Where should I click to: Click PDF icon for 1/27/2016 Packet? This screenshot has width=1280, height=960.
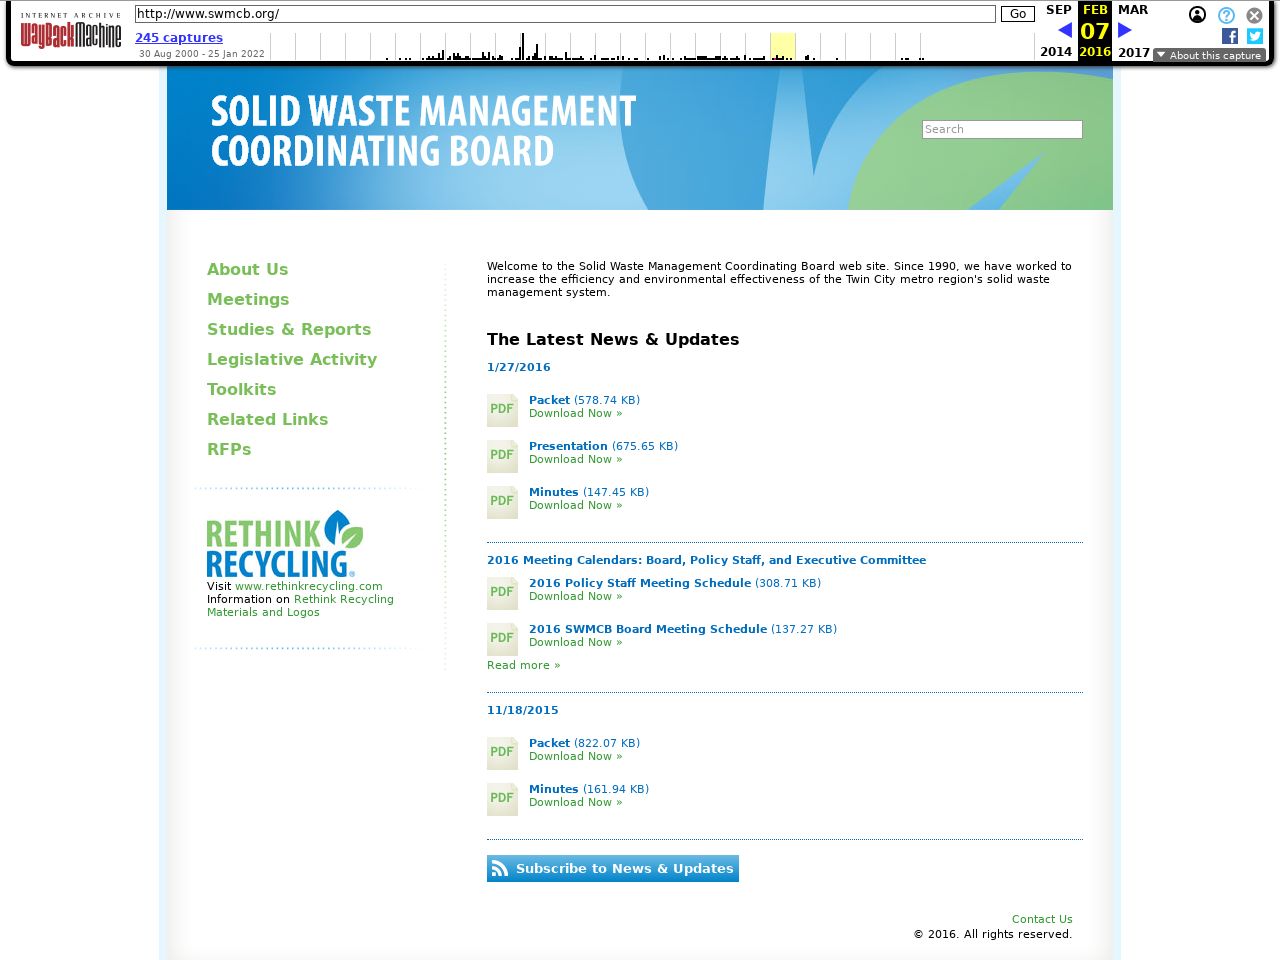click(502, 410)
